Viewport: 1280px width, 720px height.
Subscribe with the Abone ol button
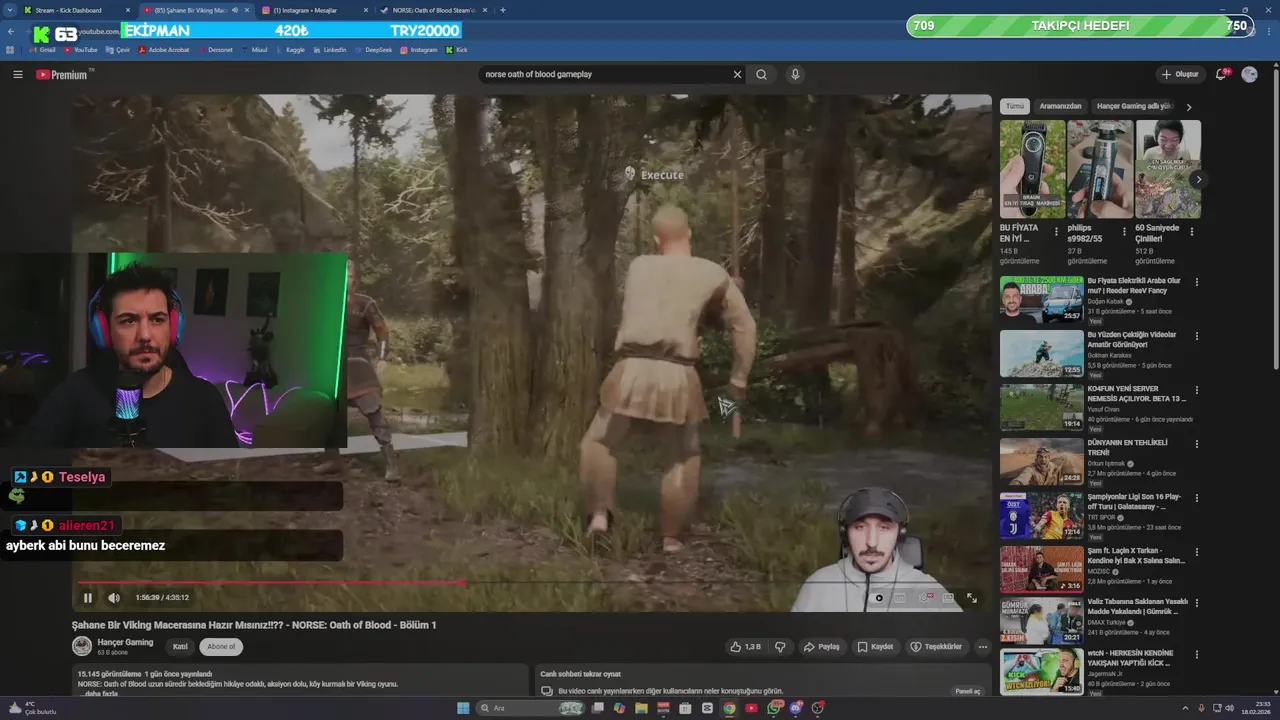(x=221, y=646)
